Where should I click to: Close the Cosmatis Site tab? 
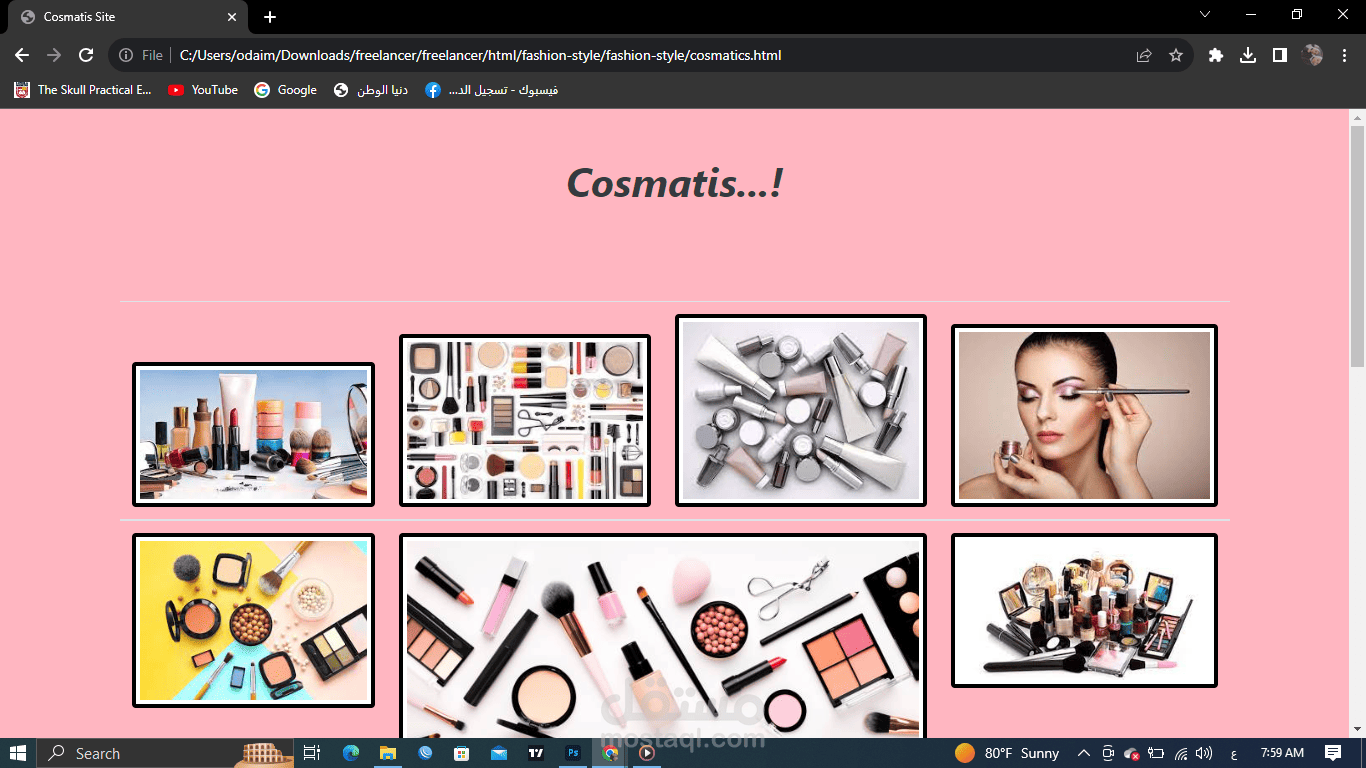tap(232, 17)
